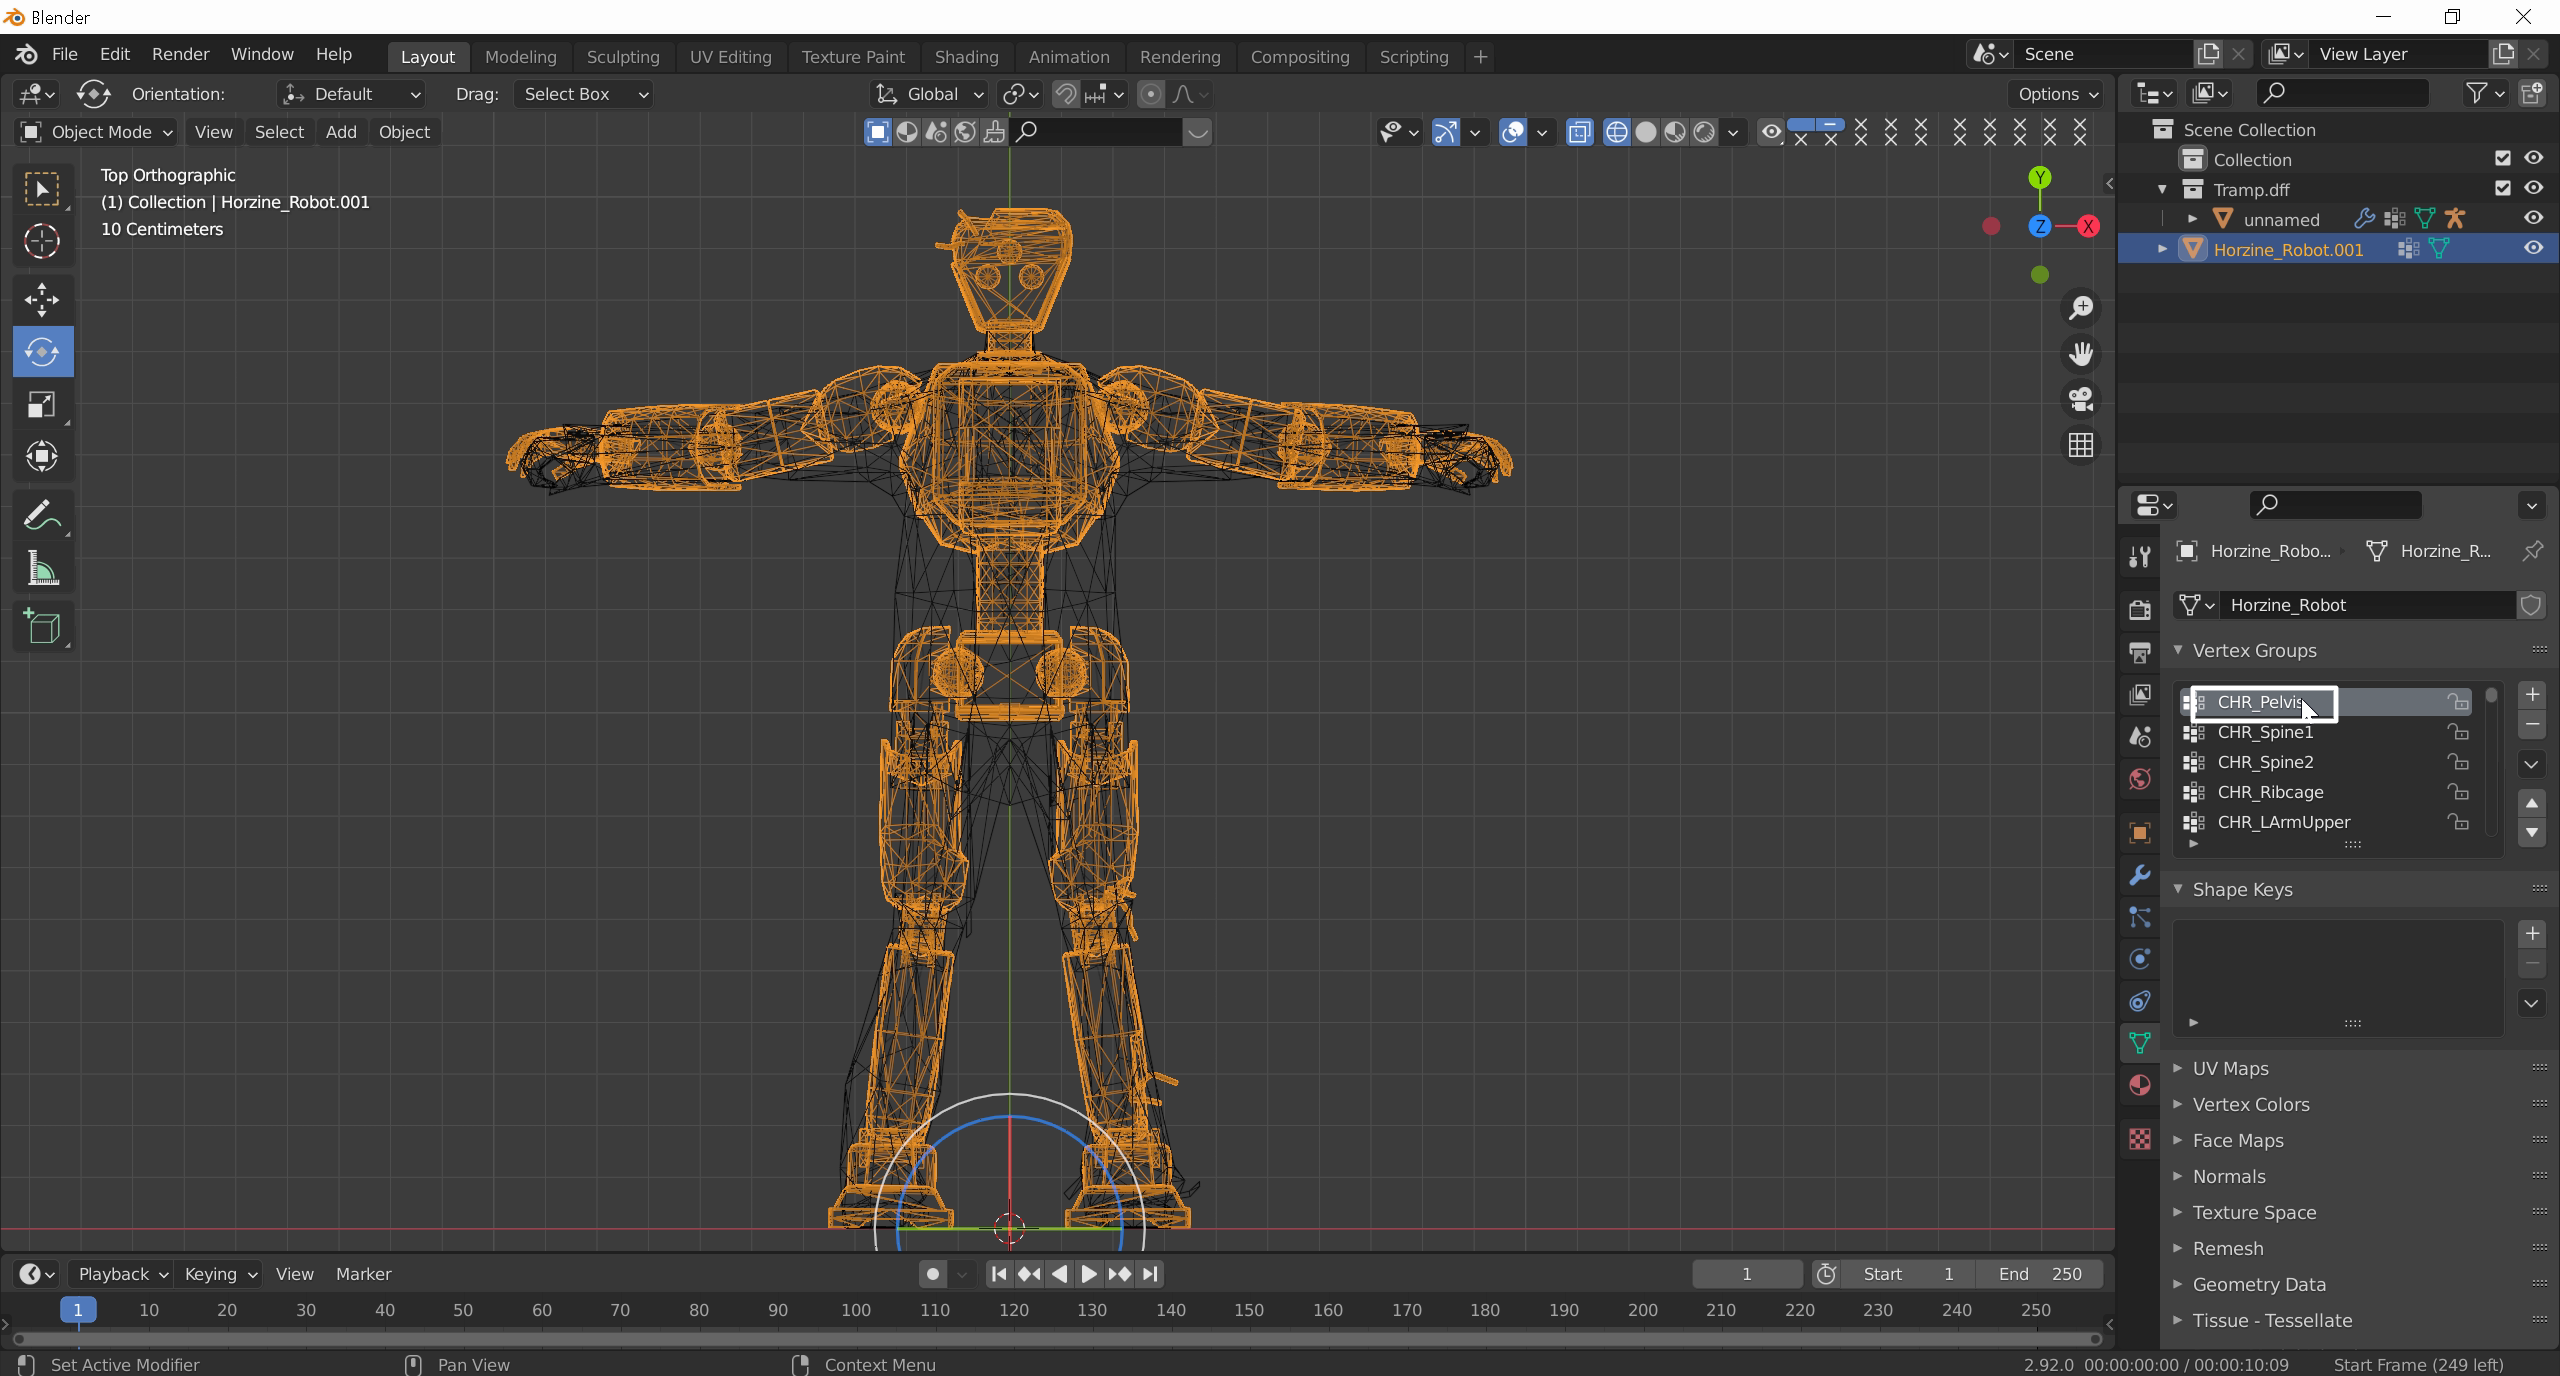2560x1376 pixels.
Task: Select the Scale tool
Action: tap(42, 405)
